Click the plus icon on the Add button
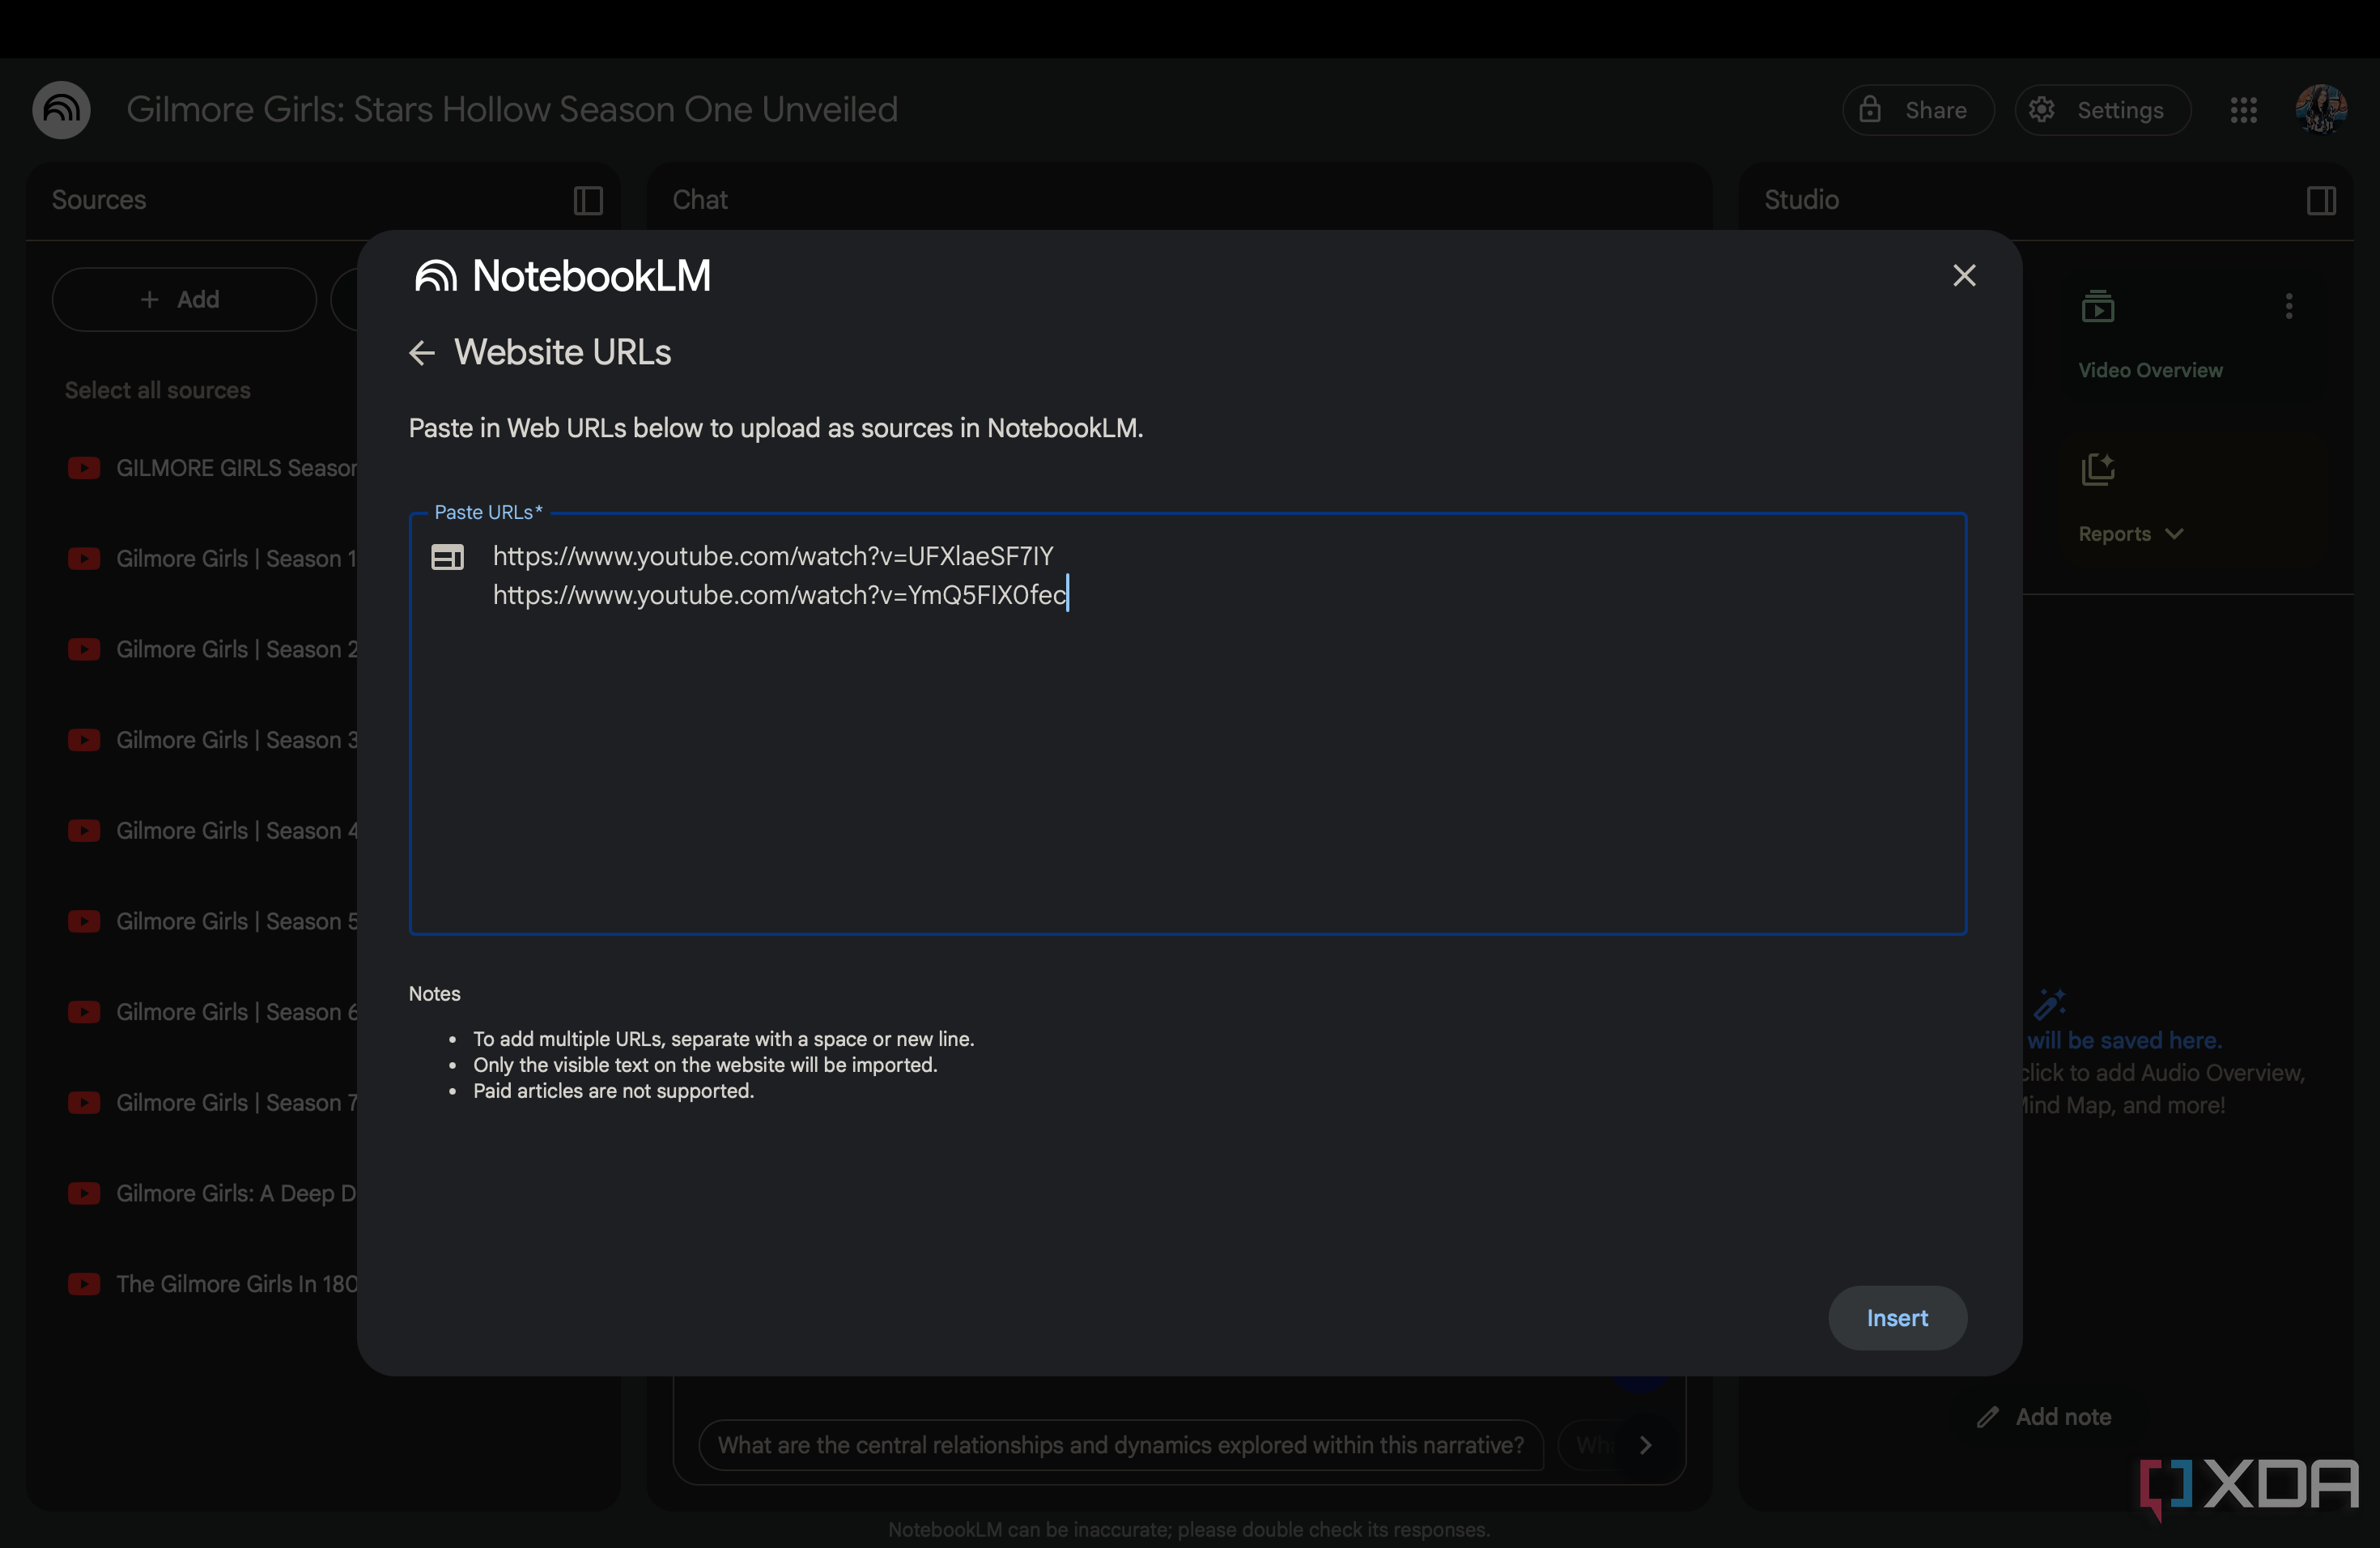The width and height of the screenshot is (2380, 1548). pos(150,299)
